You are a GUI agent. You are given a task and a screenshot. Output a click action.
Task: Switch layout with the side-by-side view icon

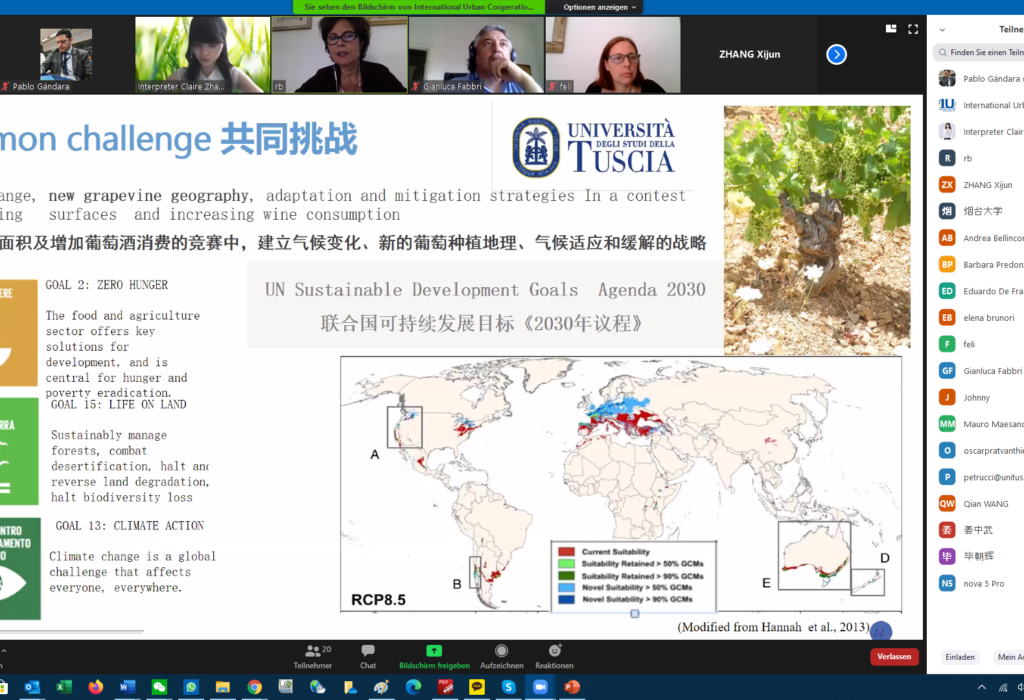[x=889, y=29]
